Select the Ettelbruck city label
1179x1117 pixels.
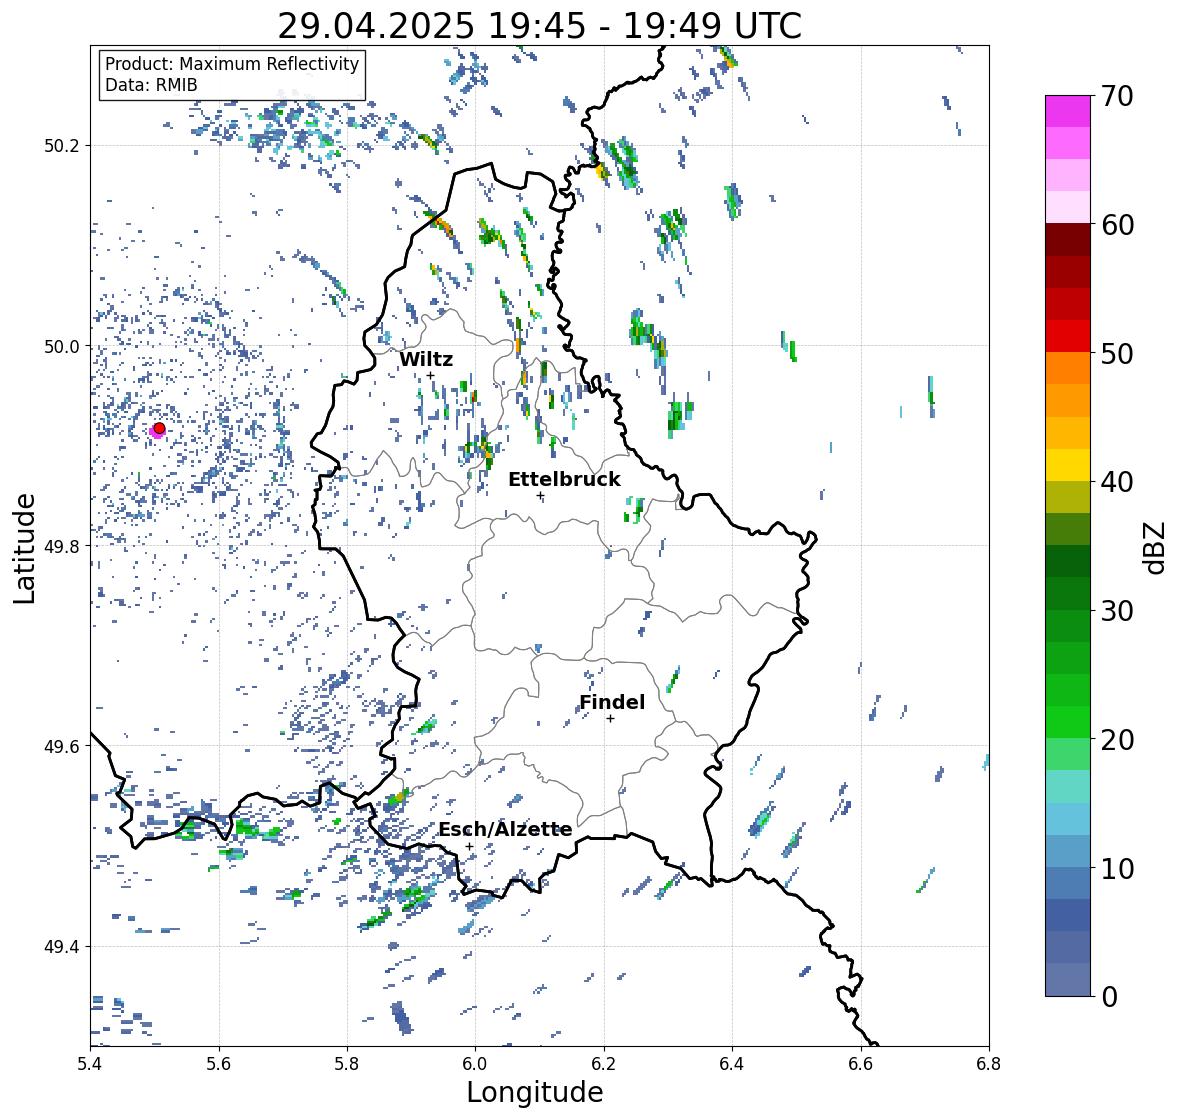[564, 479]
